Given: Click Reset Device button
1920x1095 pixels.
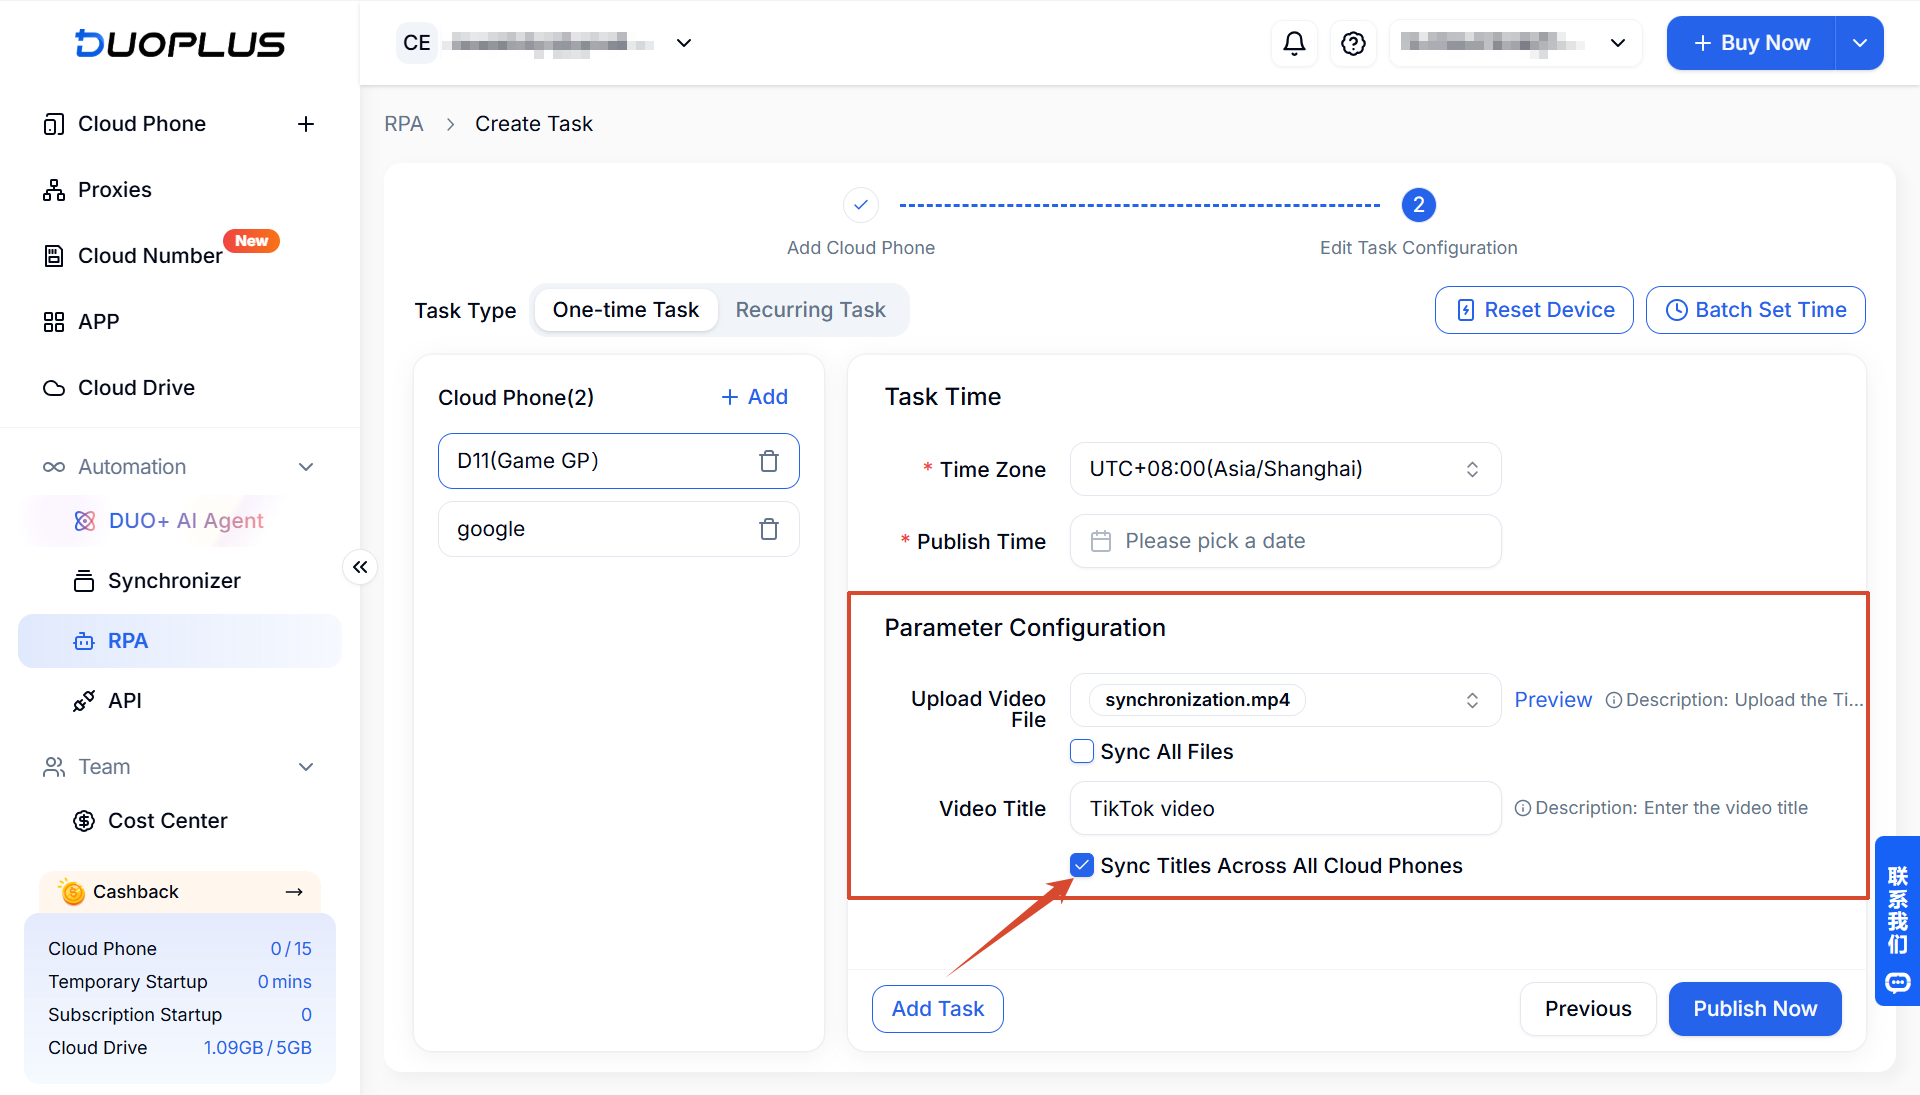Looking at the screenshot, I should point(1534,310).
